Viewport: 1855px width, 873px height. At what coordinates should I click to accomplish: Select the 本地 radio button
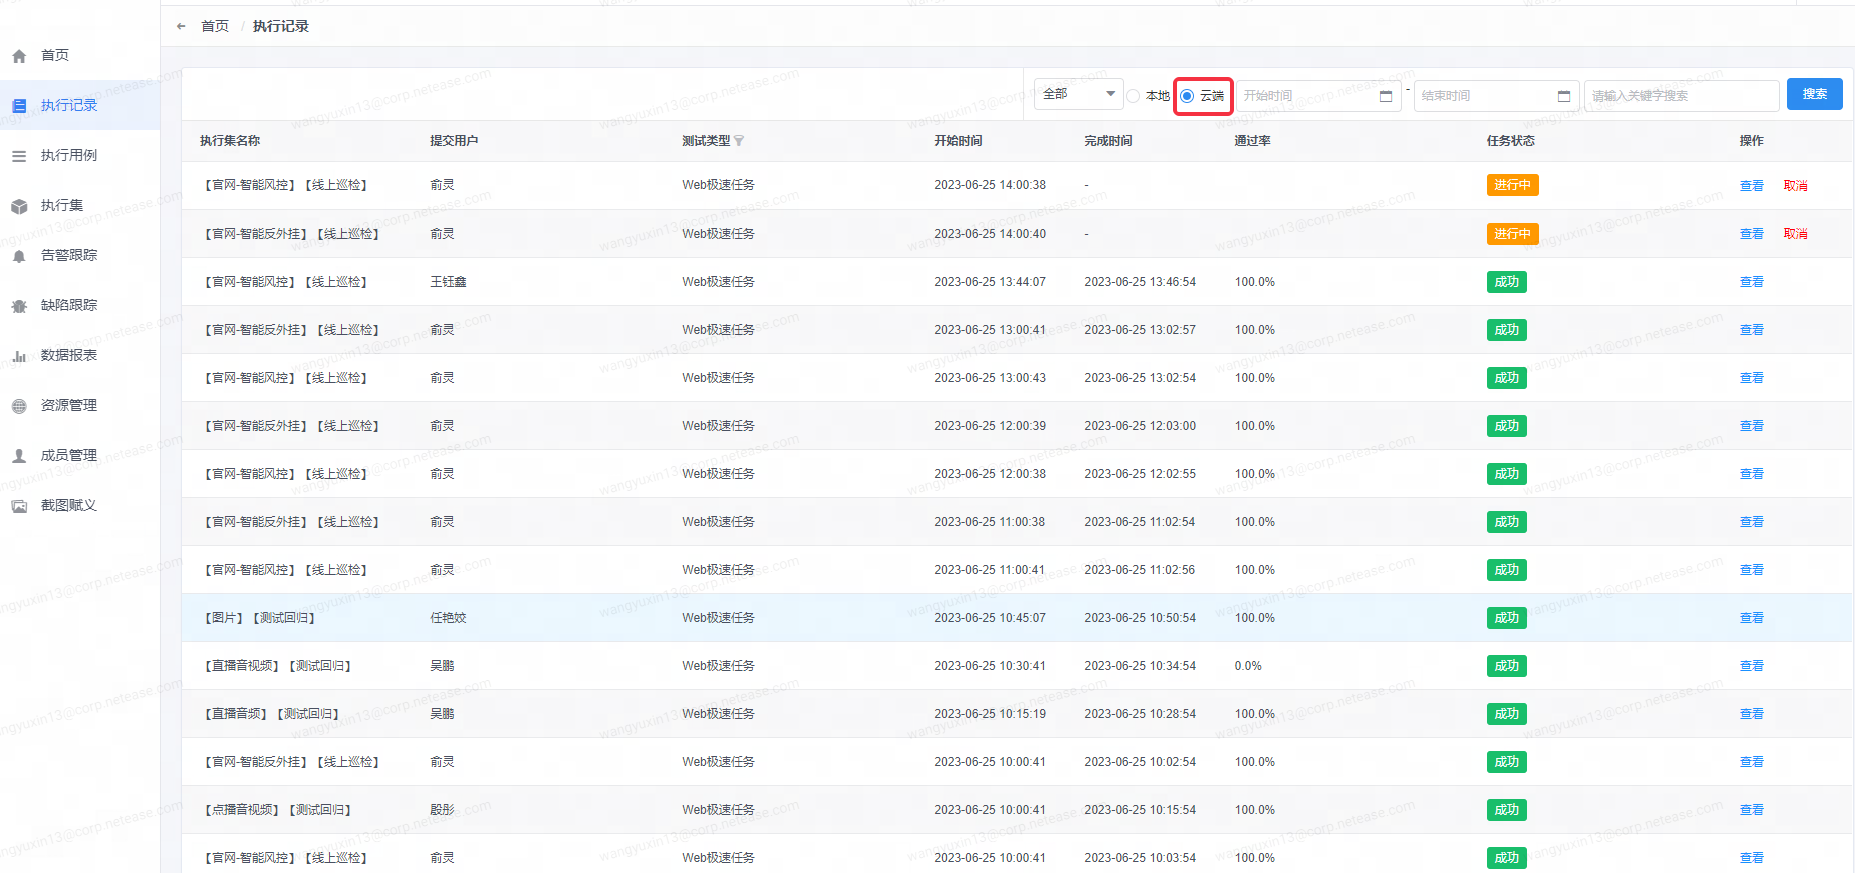coord(1133,96)
